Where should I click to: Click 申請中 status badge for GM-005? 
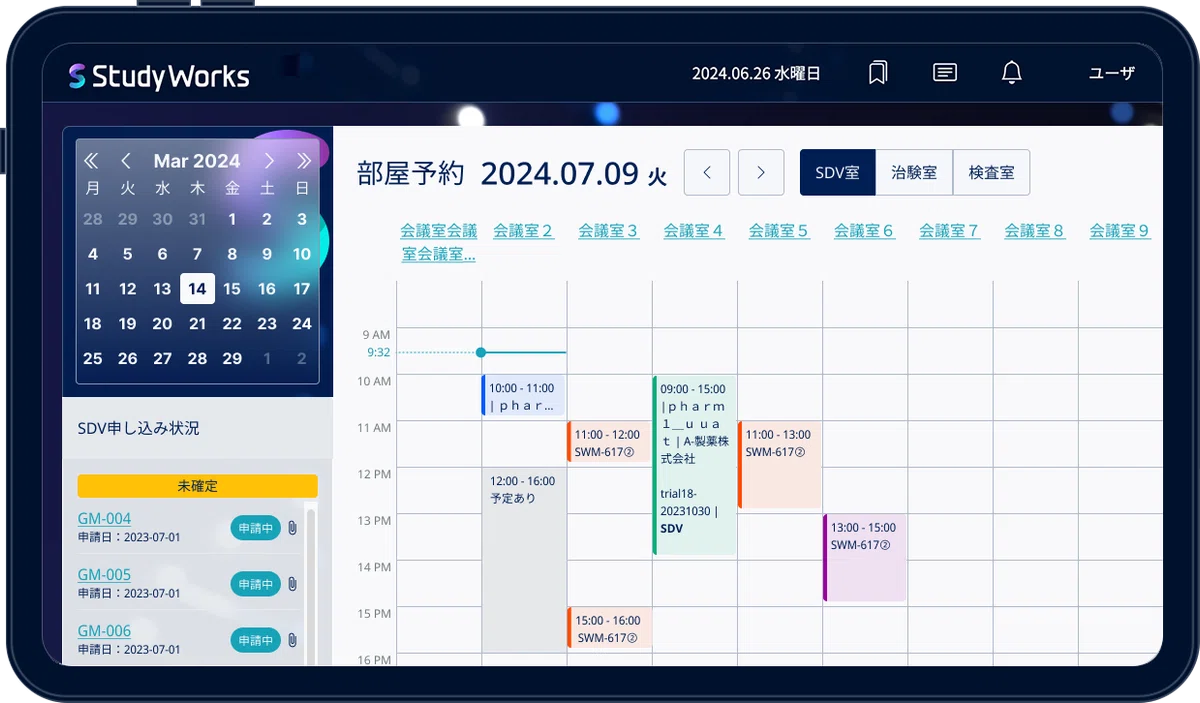pyautogui.click(x=255, y=584)
